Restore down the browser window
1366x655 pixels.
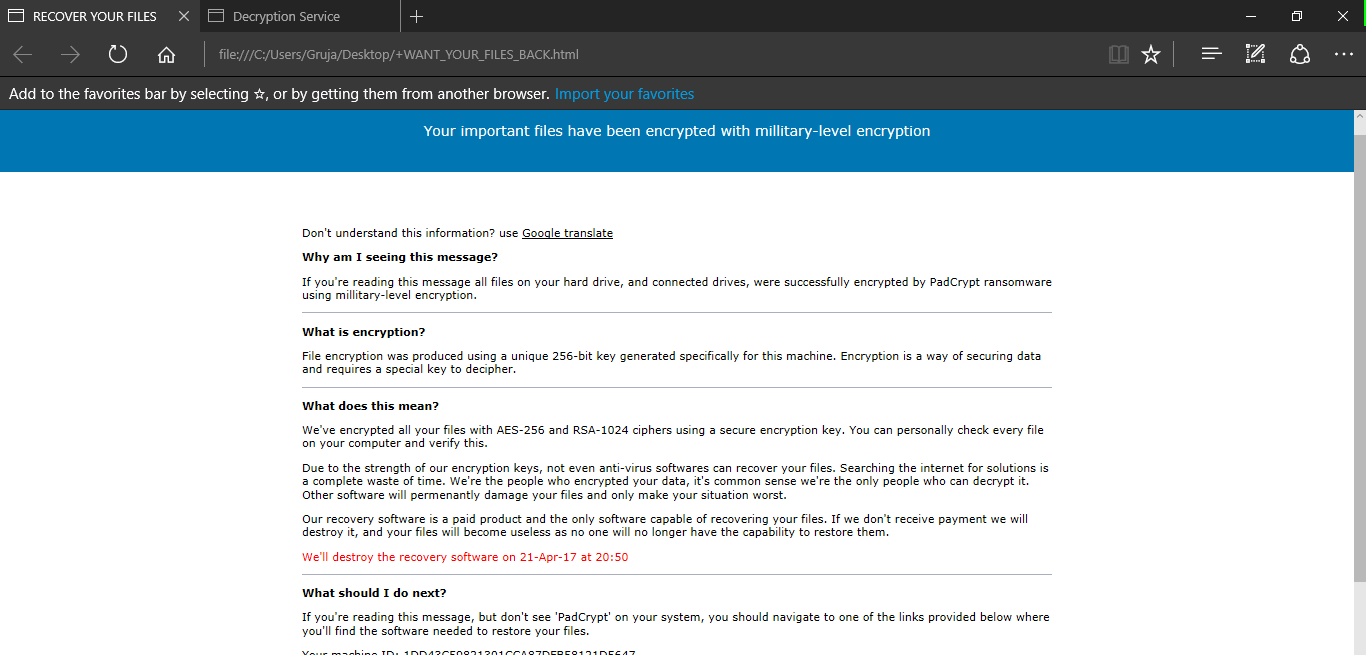(x=1297, y=16)
